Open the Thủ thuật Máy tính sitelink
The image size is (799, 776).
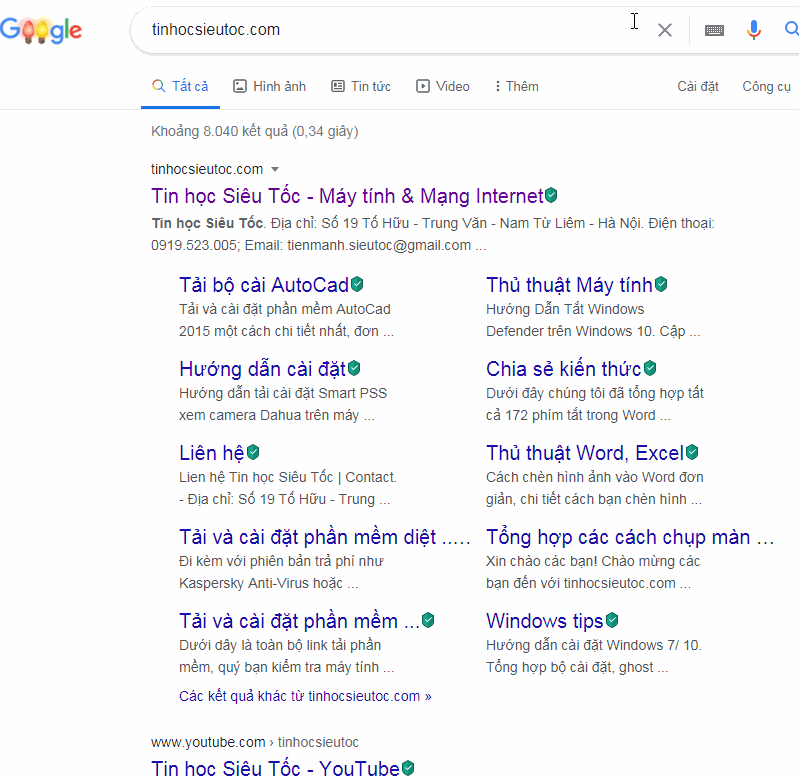pos(569,285)
